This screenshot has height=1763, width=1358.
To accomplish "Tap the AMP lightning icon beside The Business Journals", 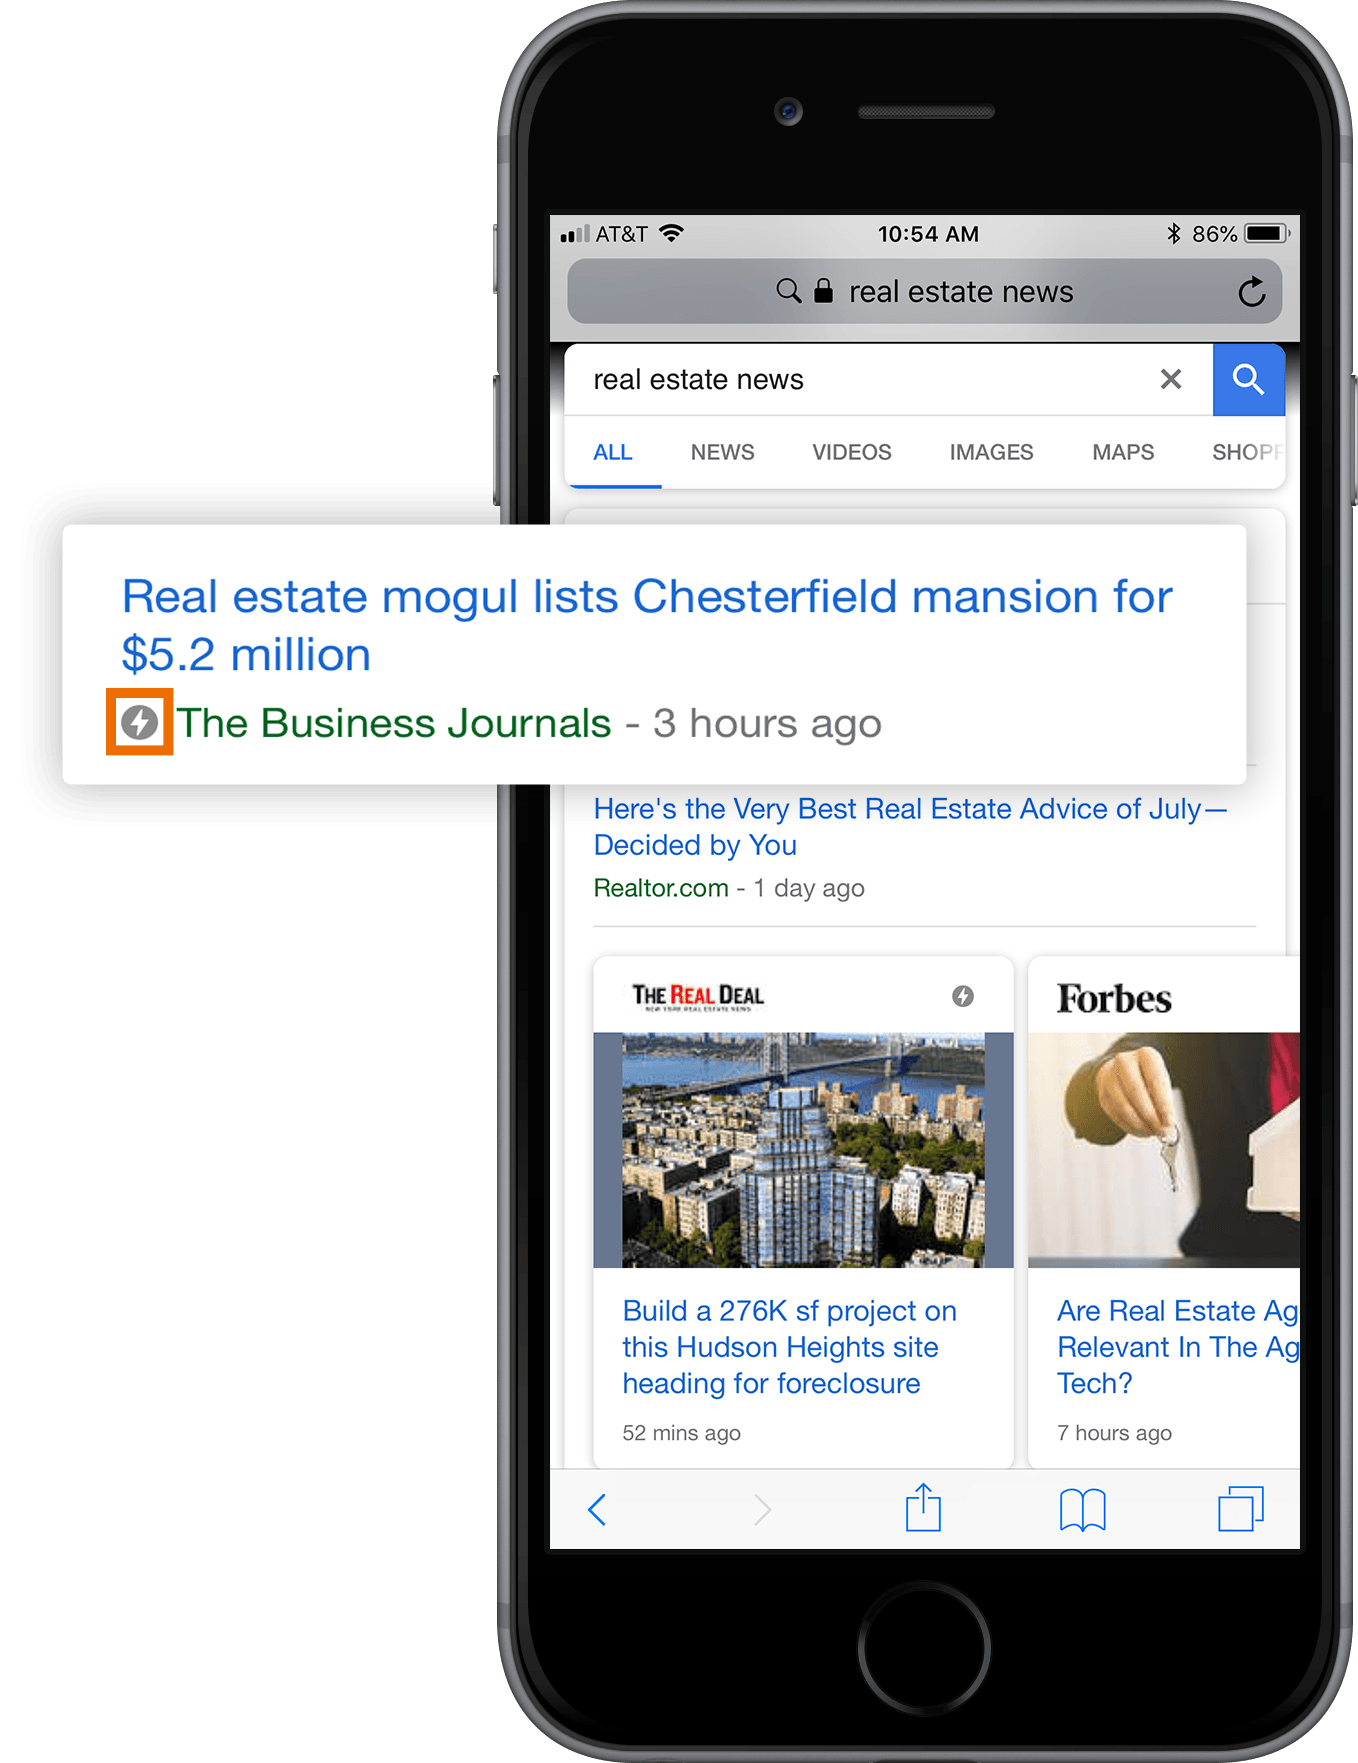I will click(140, 722).
